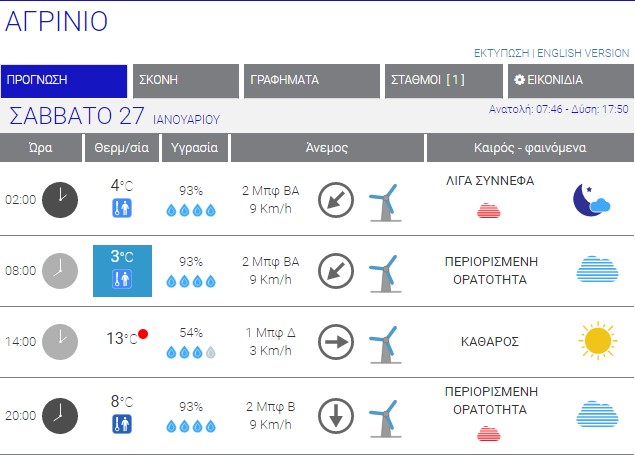Click the red cloud icon under ΛΙΓΑ ΣΥΝΝΕΦΑ
The image size is (635, 455).
[x=488, y=210]
